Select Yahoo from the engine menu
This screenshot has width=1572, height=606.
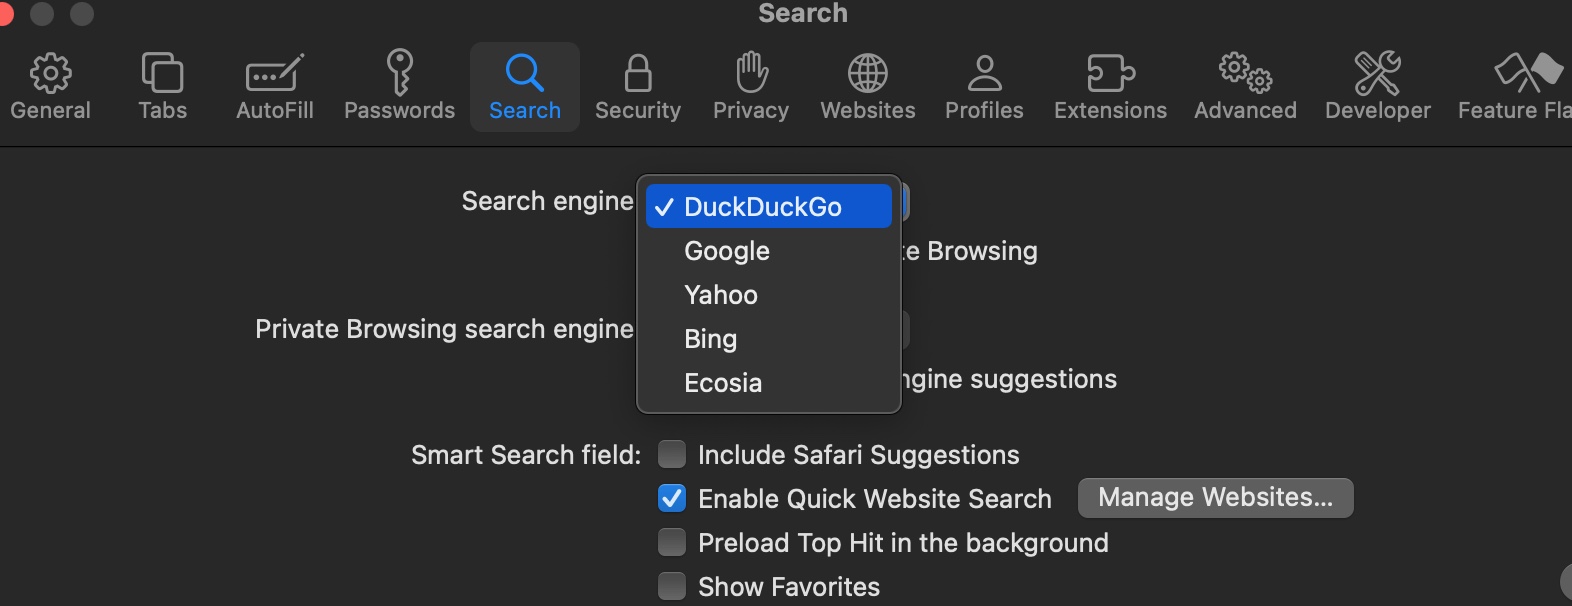tap(721, 295)
